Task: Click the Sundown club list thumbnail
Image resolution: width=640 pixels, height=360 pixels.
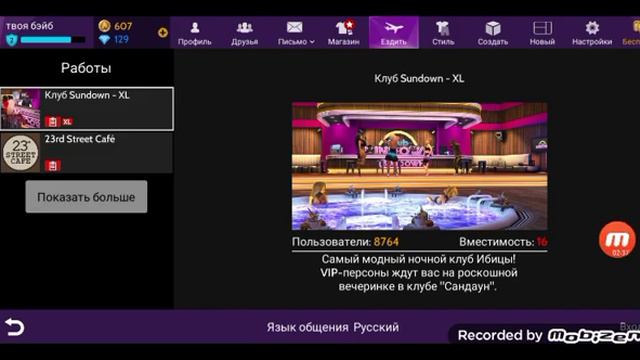Action: click(20, 109)
